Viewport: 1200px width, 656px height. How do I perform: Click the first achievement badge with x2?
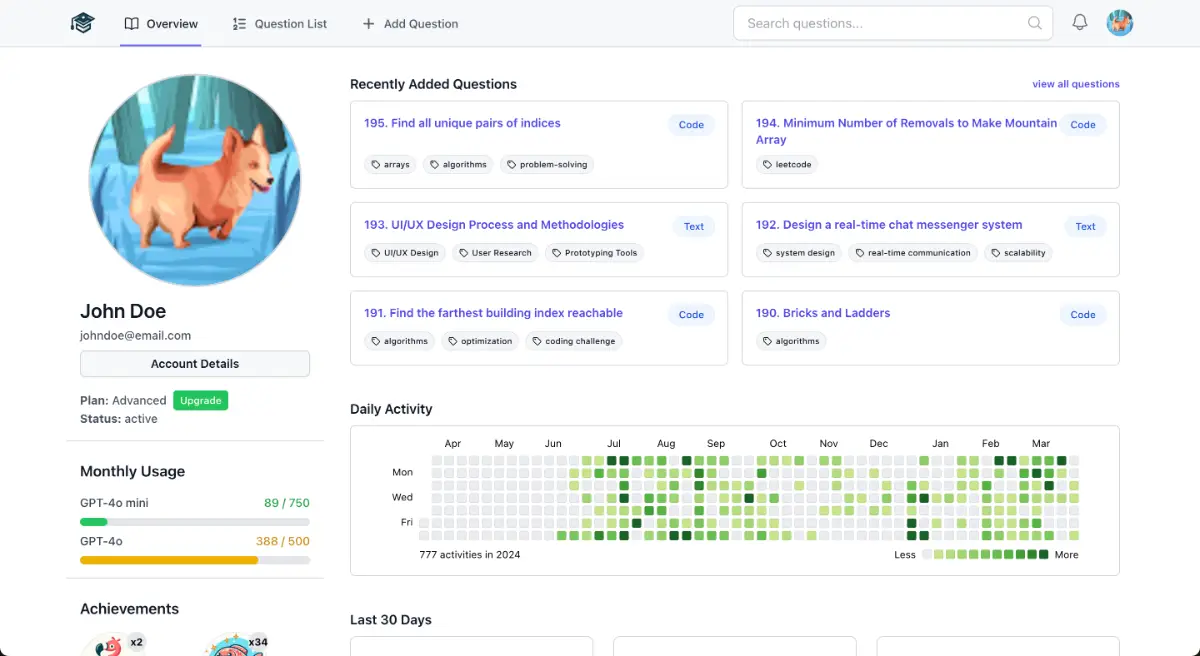click(x=112, y=645)
